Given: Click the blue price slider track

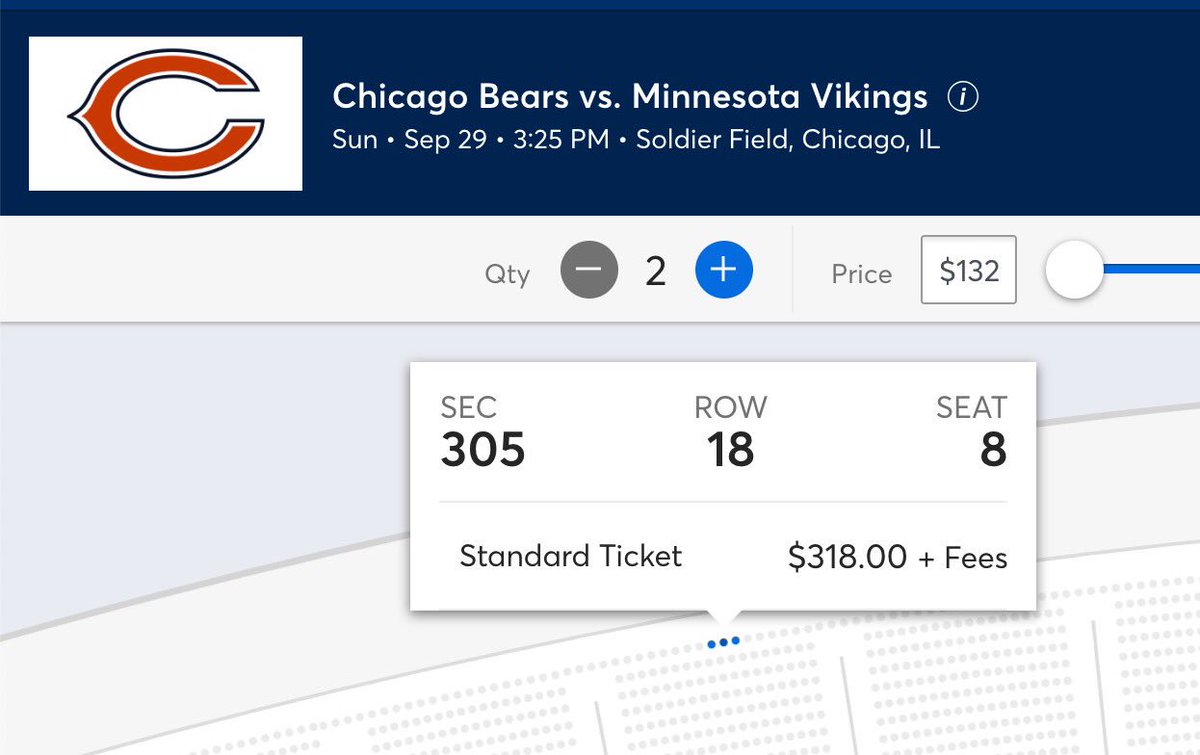Looking at the screenshot, I should [1150, 269].
